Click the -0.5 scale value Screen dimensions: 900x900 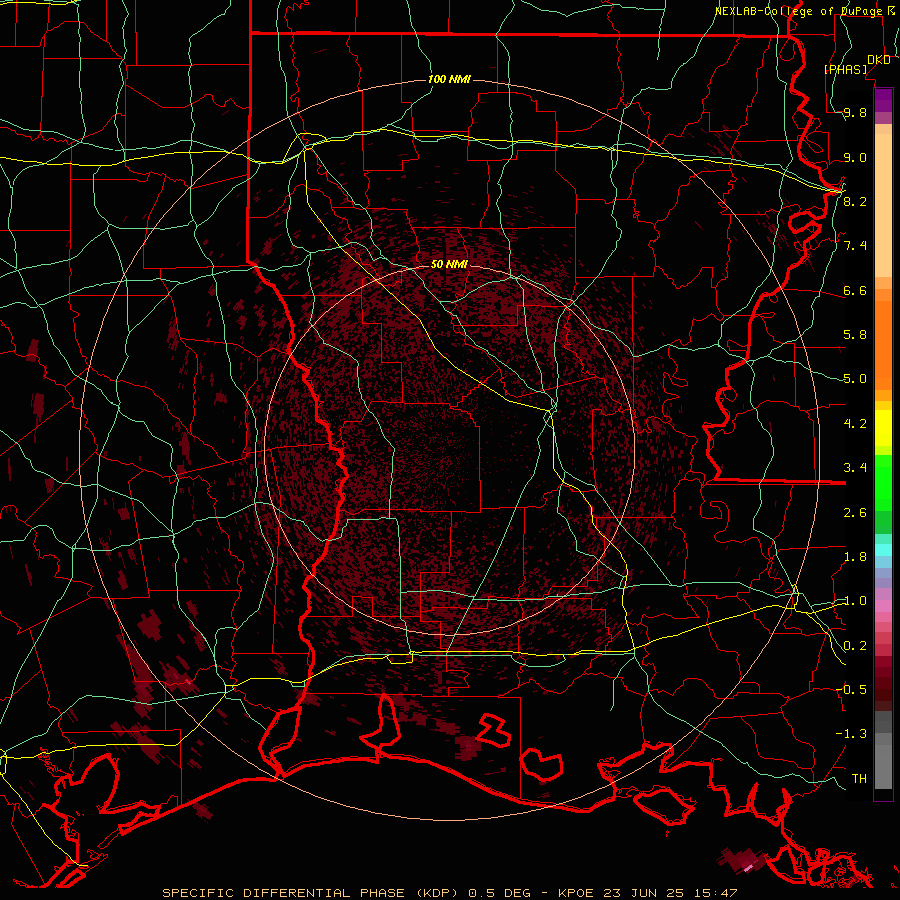(x=851, y=690)
